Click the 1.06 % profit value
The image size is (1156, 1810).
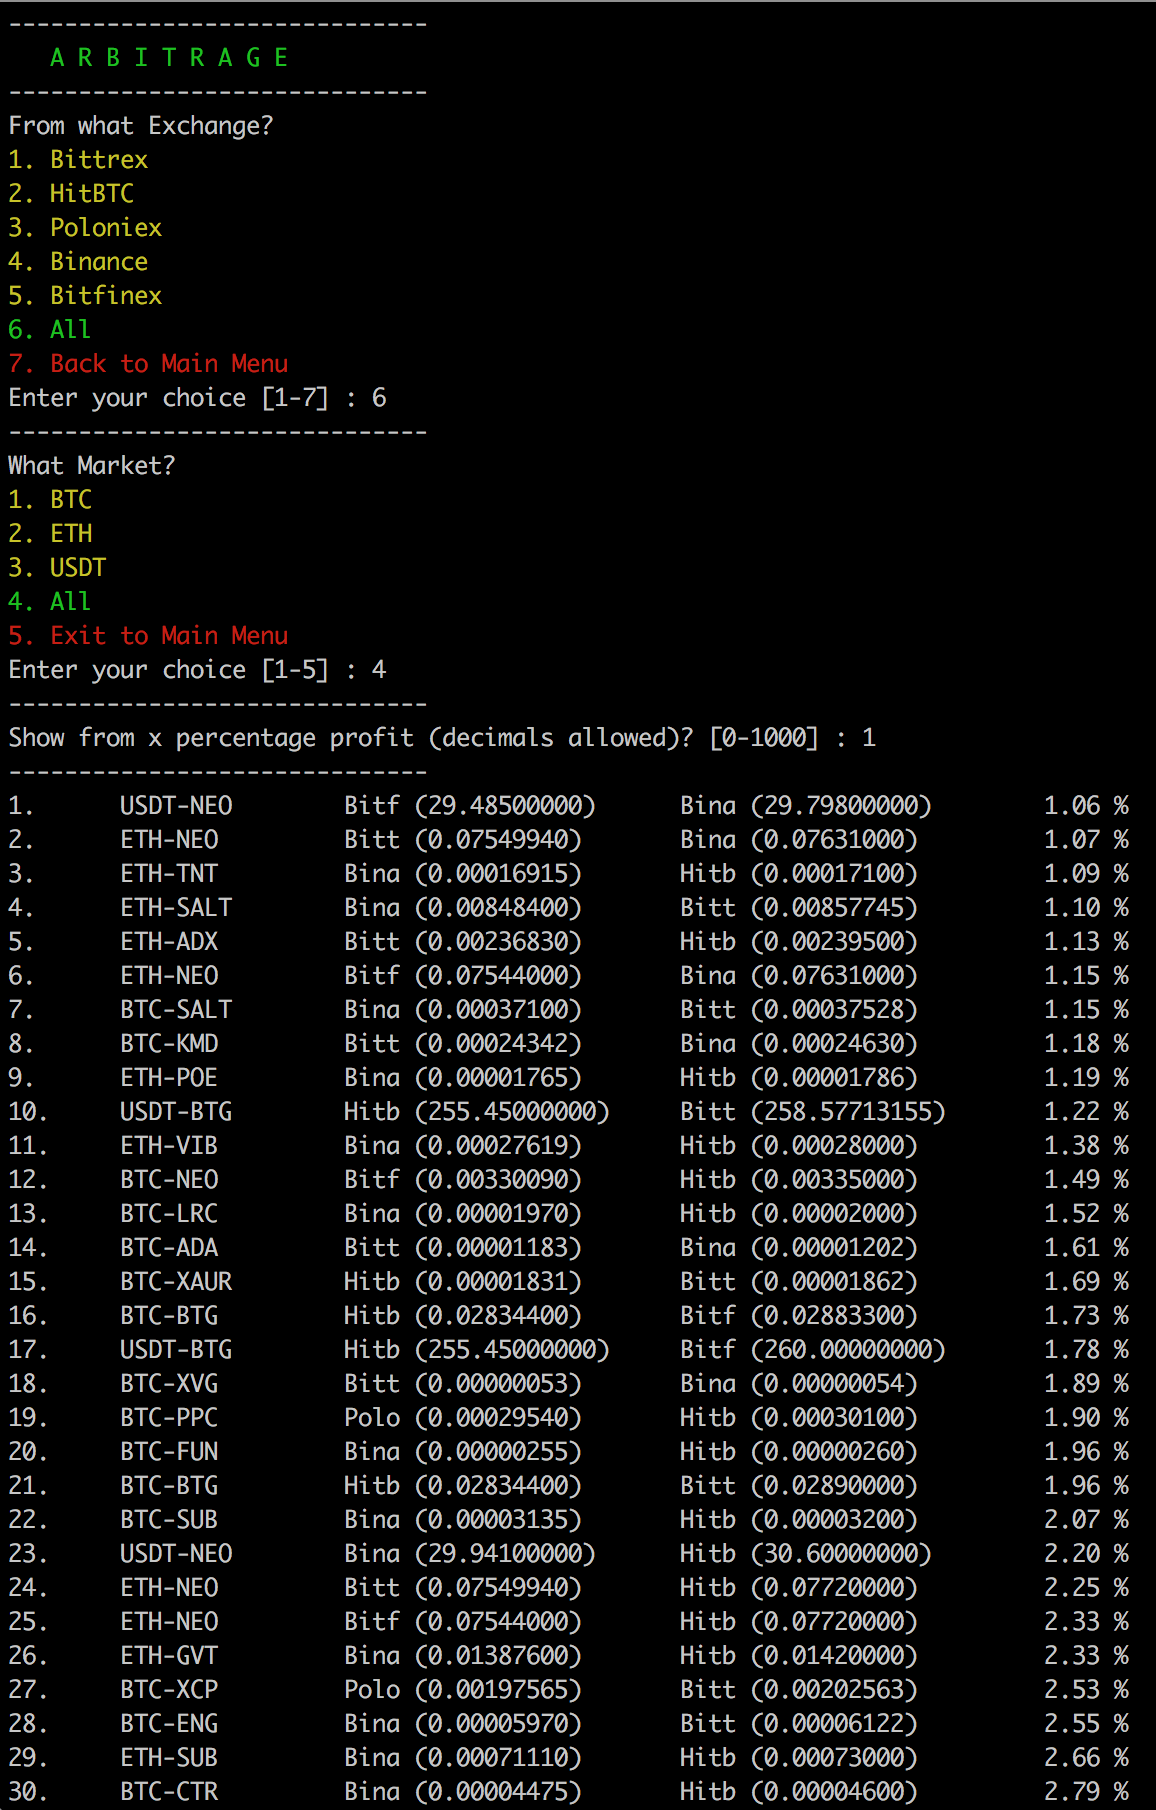pyautogui.click(x=1086, y=806)
